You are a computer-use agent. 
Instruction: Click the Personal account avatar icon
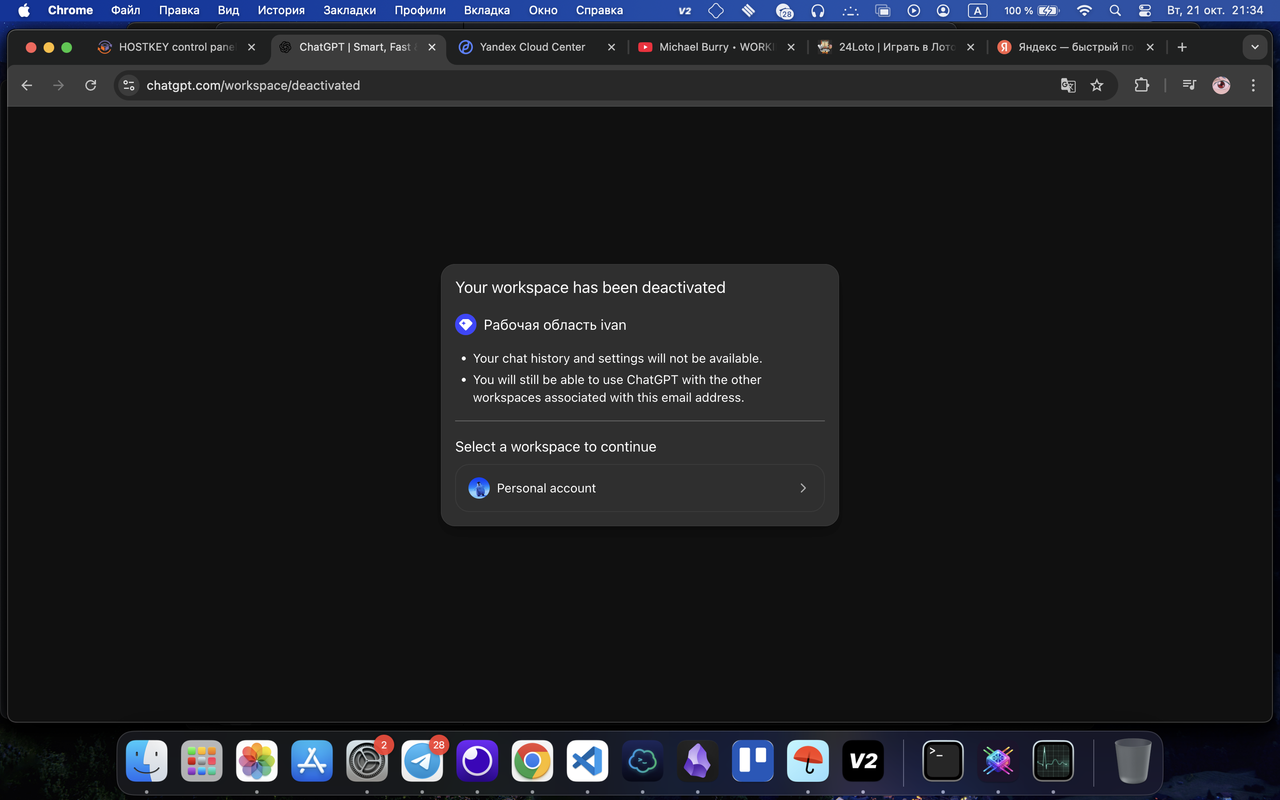[x=479, y=488]
